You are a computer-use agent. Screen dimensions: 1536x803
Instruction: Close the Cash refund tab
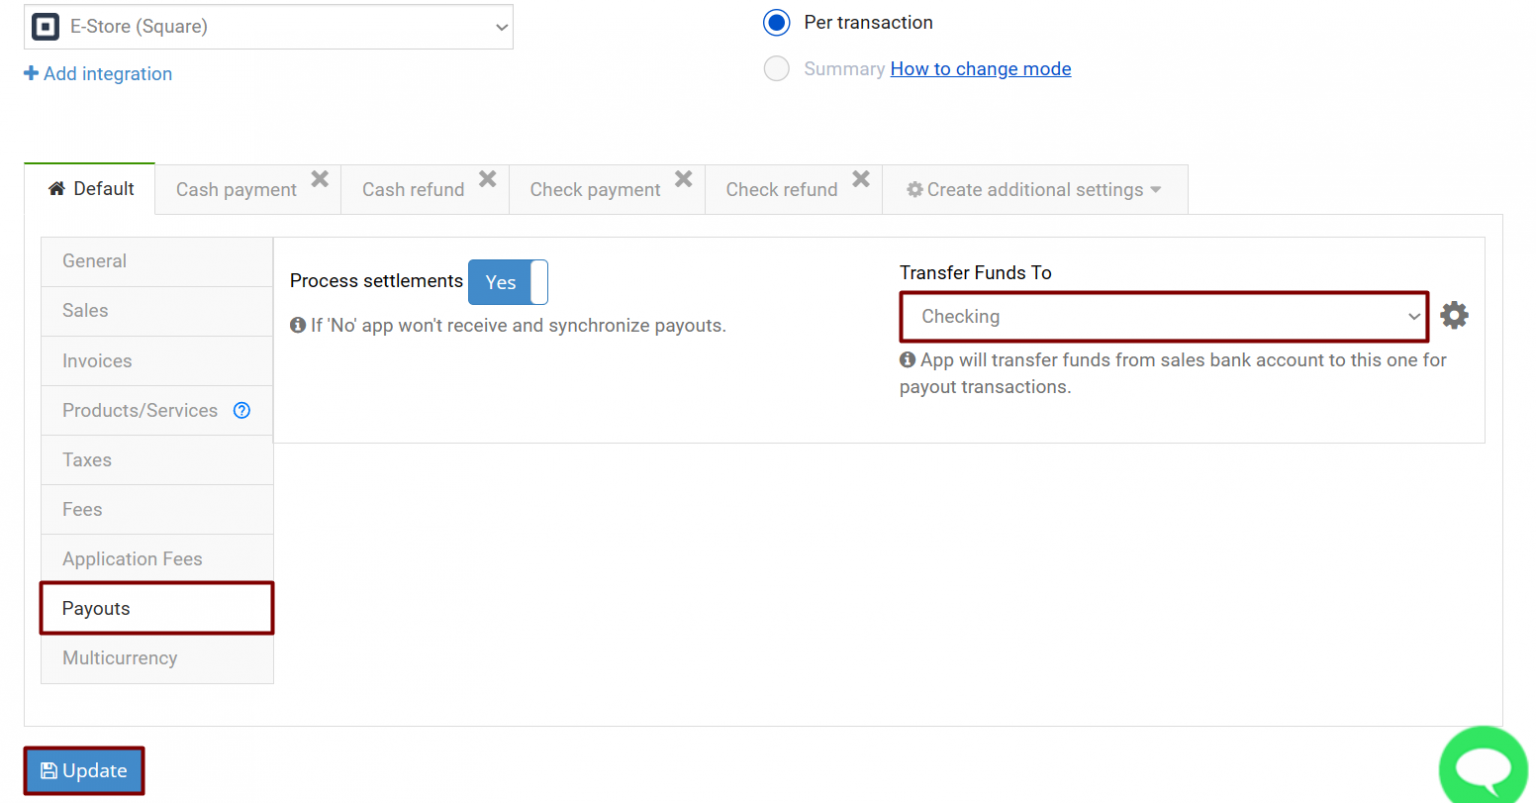(x=488, y=178)
